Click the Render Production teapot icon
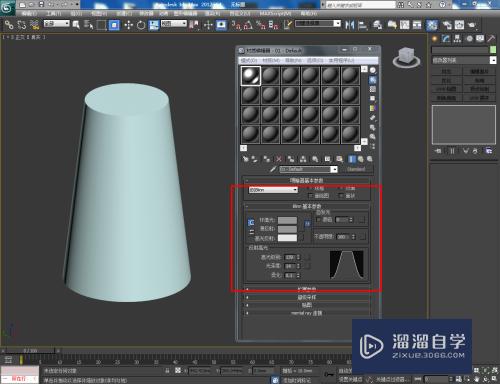Image resolution: width=500 pixels, height=384 pixels. [472, 25]
